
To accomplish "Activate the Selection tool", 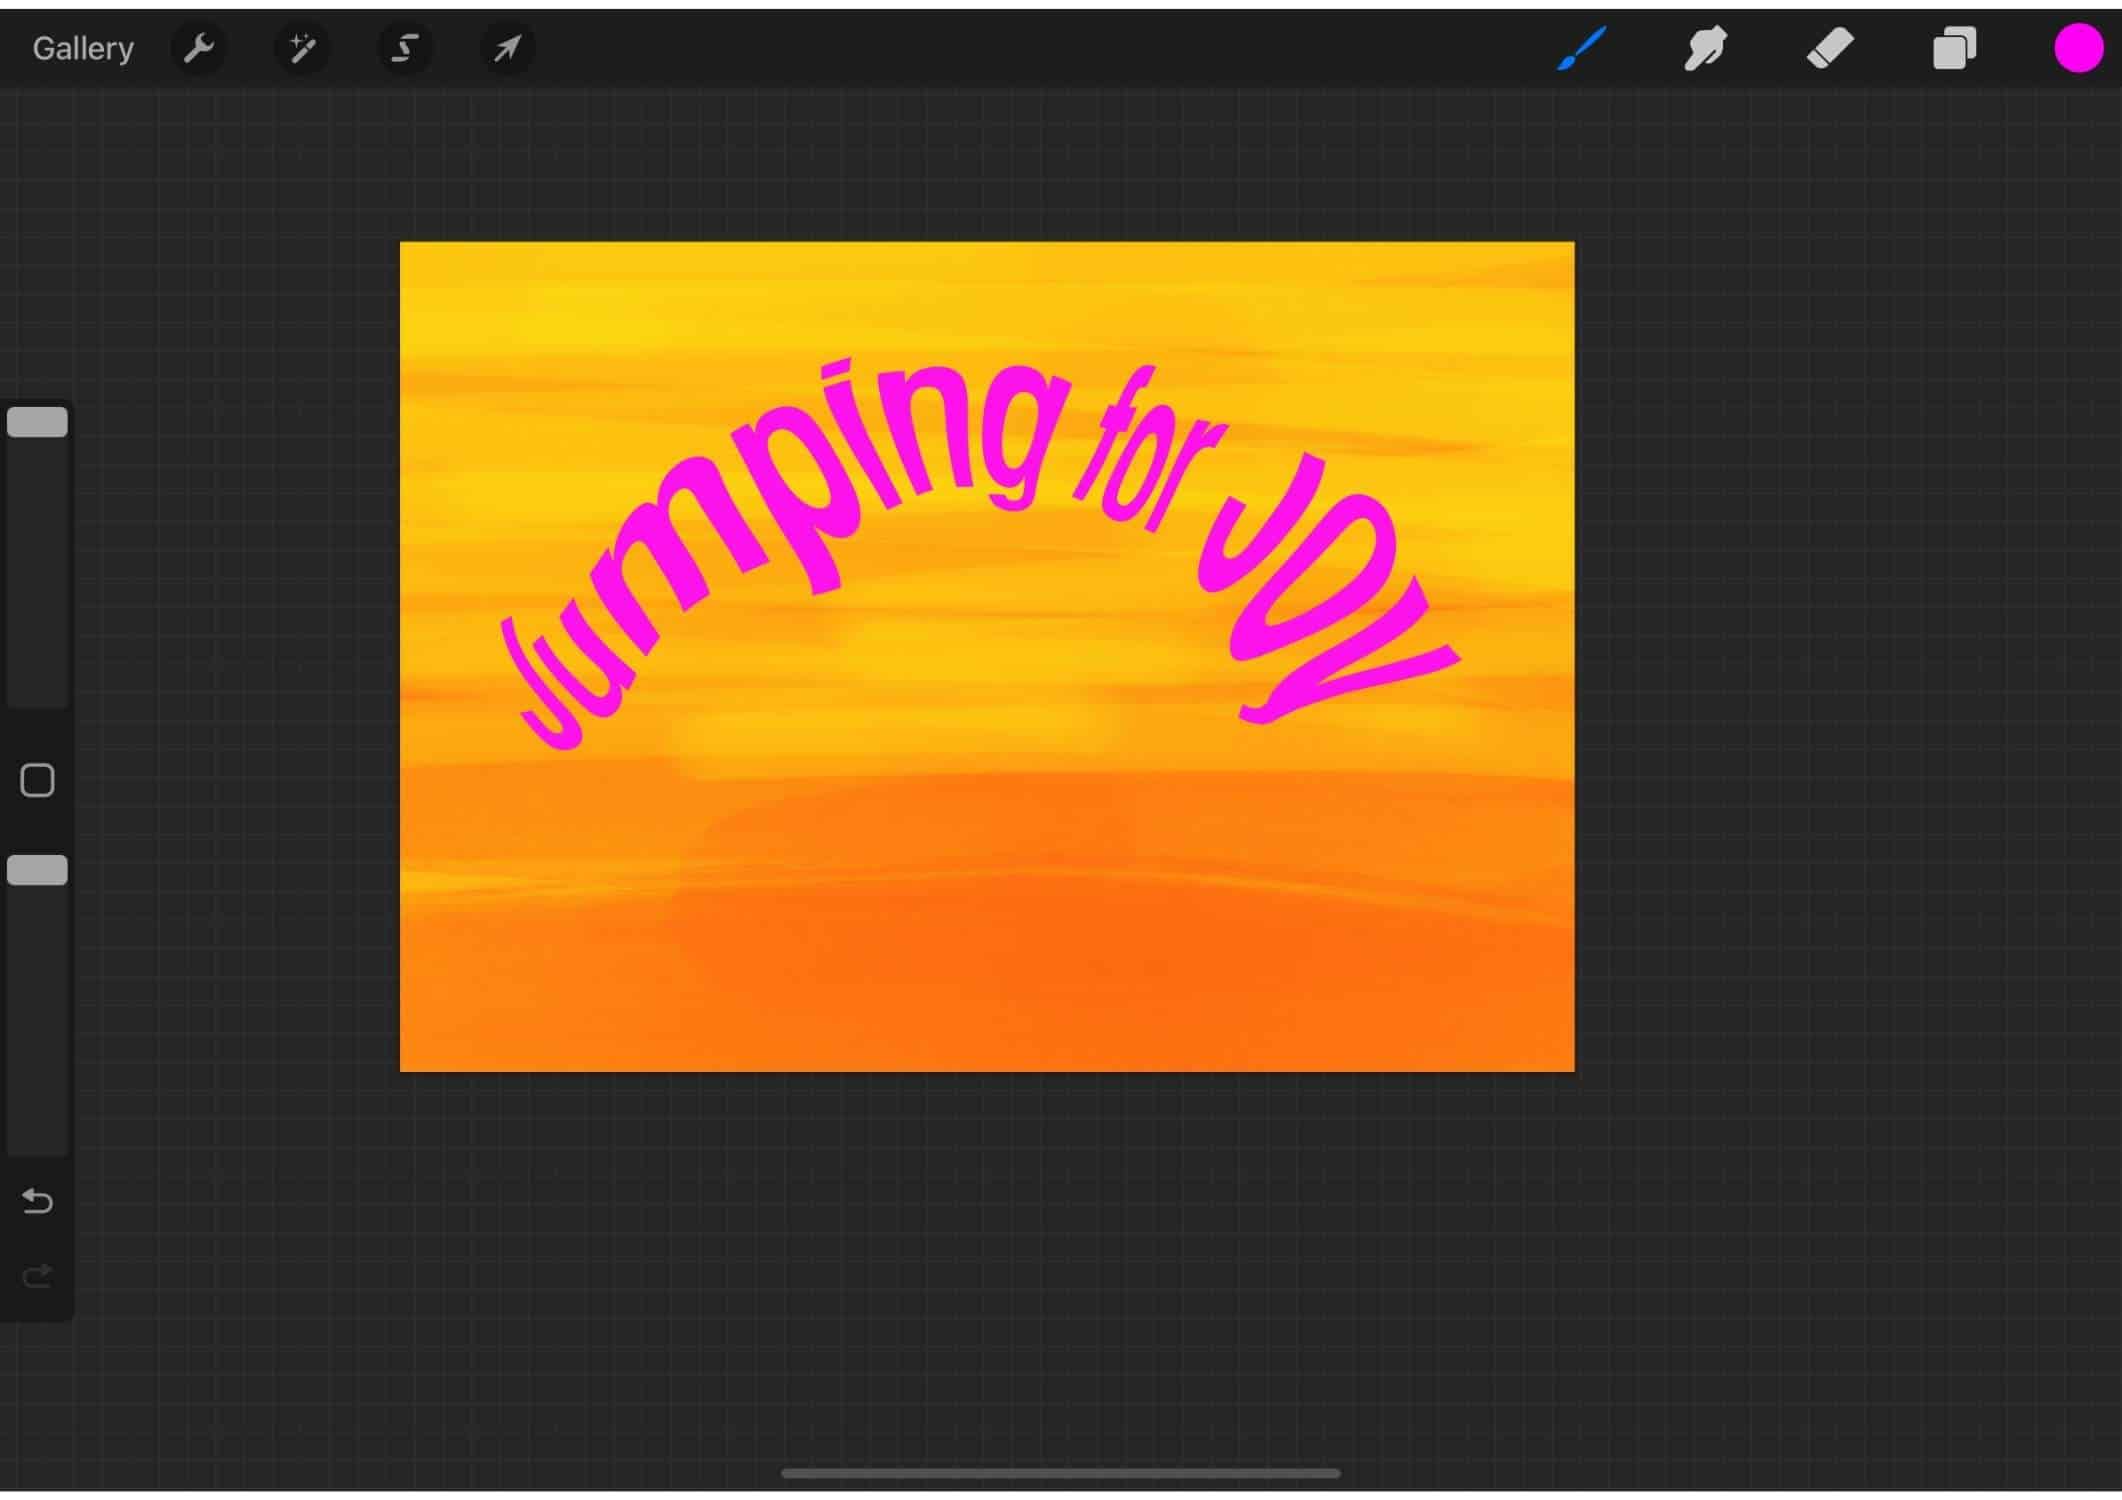I will (x=404, y=47).
